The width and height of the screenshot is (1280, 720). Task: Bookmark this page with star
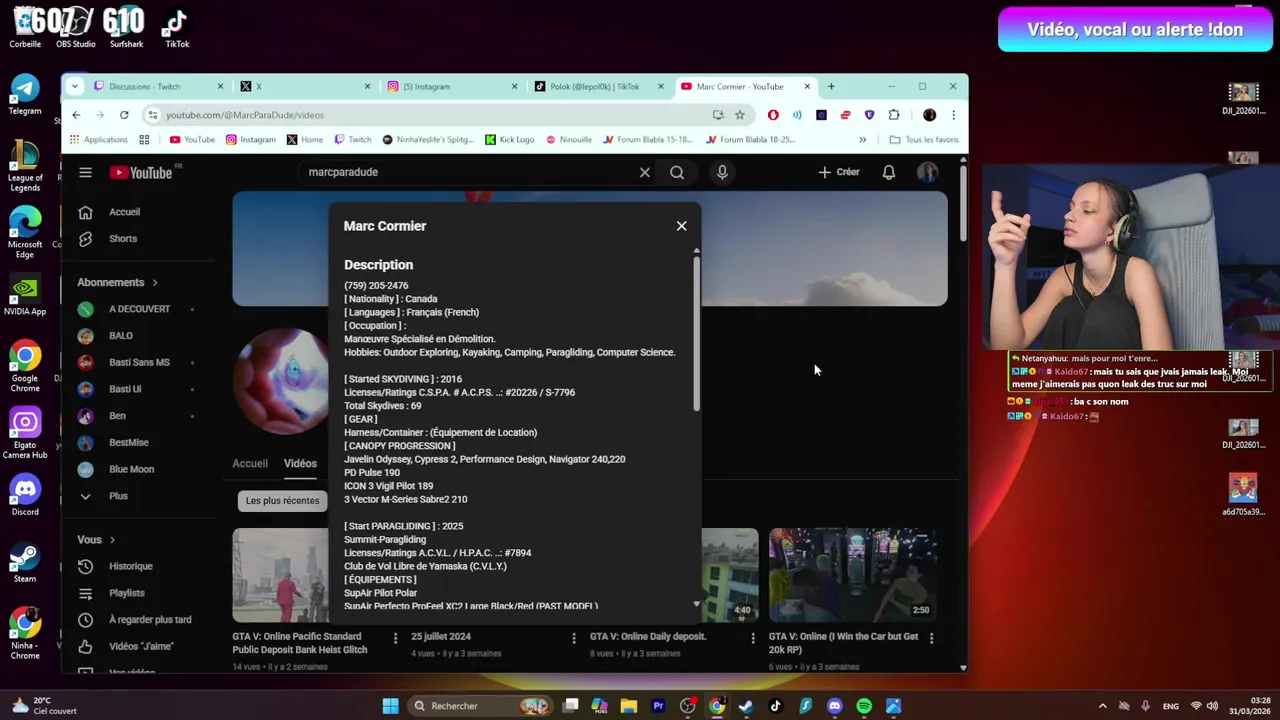[x=739, y=115]
